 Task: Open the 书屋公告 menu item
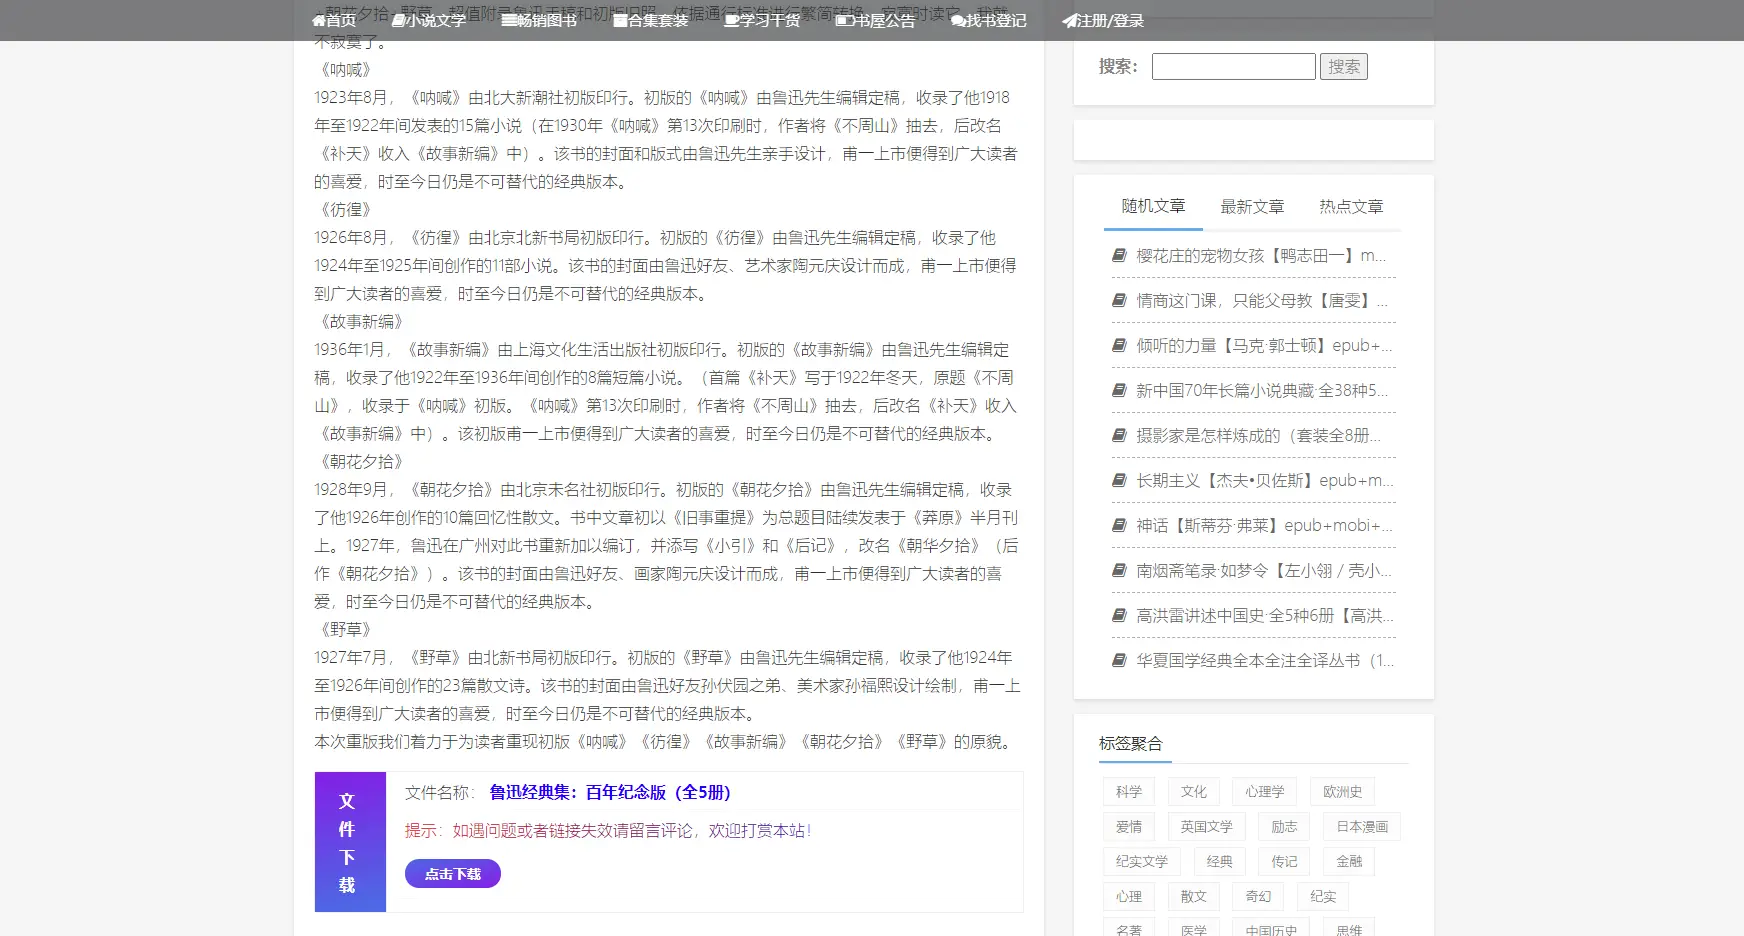(x=875, y=20)
